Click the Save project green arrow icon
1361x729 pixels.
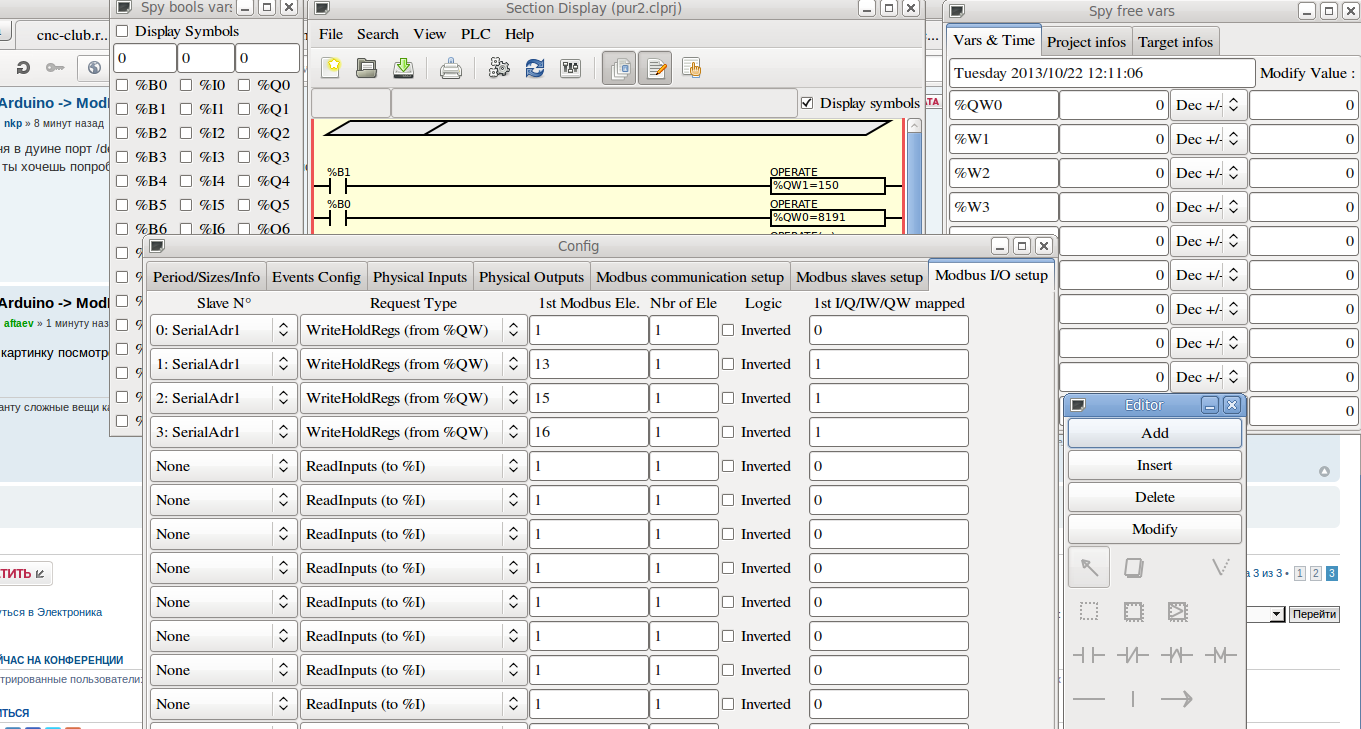click(x=403, y=68)
